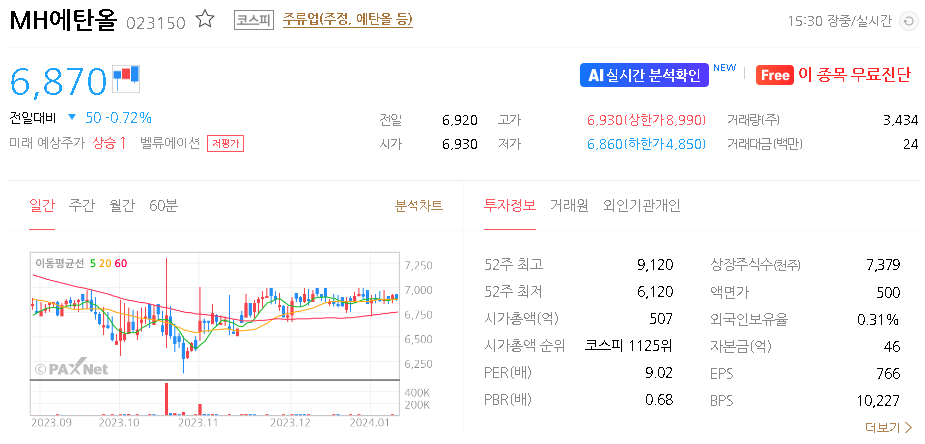Click the 52주 최고 value 9,120
The image size is (925, 444).
pos(655,265)
